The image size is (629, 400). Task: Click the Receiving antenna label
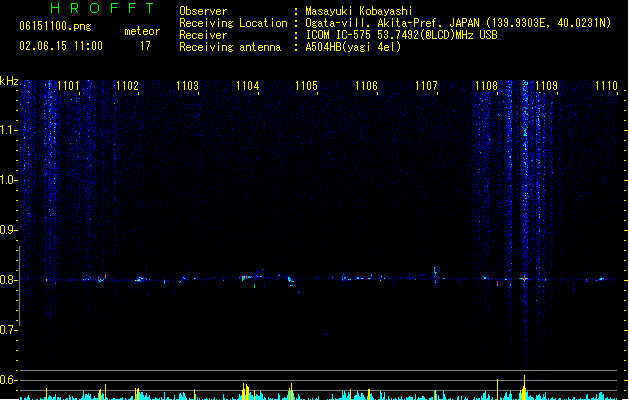click(230, 47)
